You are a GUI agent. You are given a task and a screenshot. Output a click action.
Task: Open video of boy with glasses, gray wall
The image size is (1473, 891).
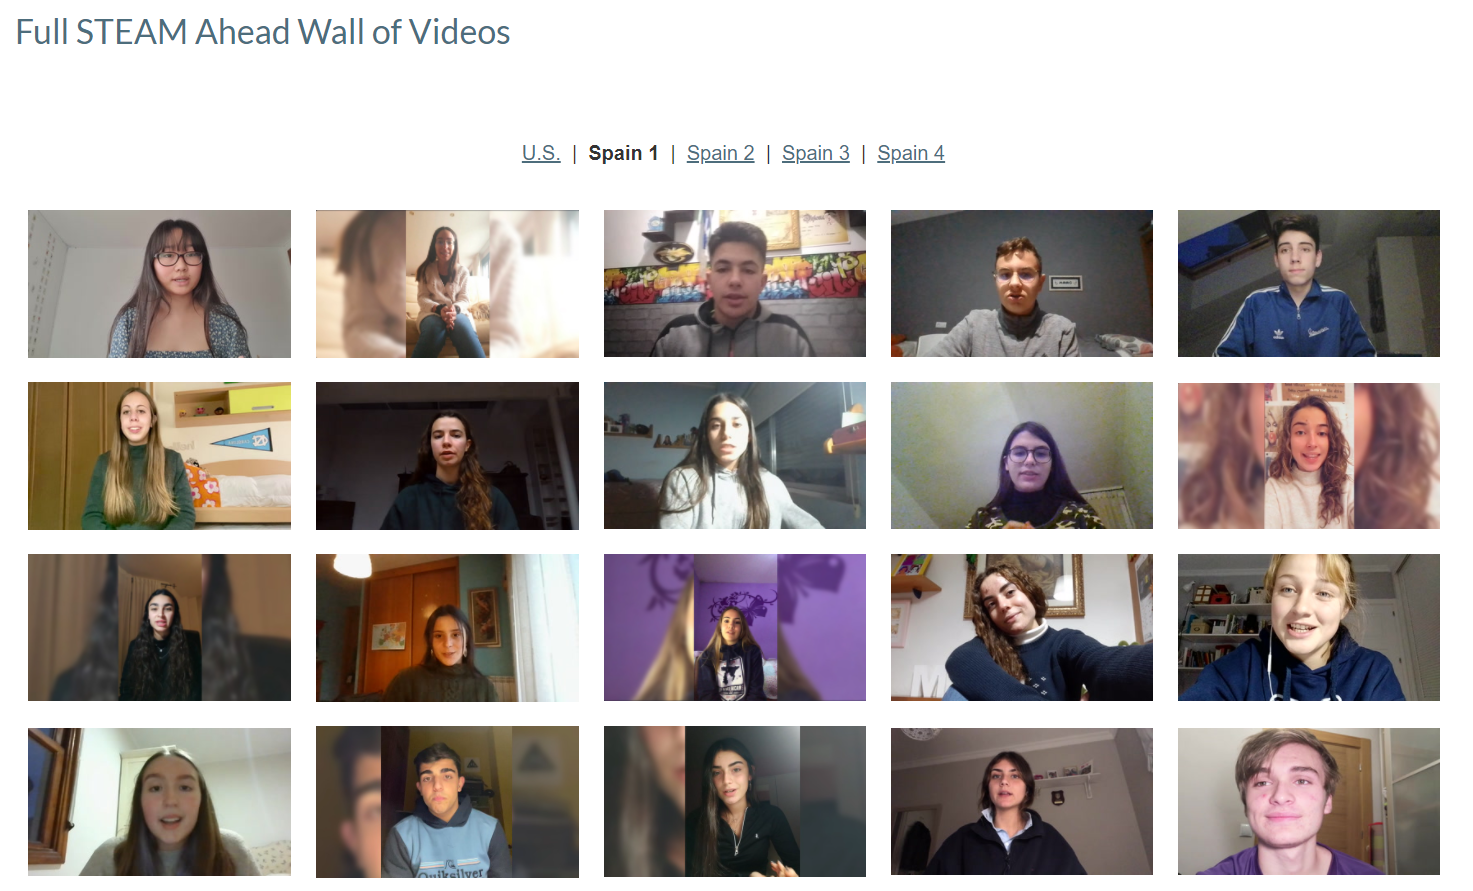click(1022, 284)
